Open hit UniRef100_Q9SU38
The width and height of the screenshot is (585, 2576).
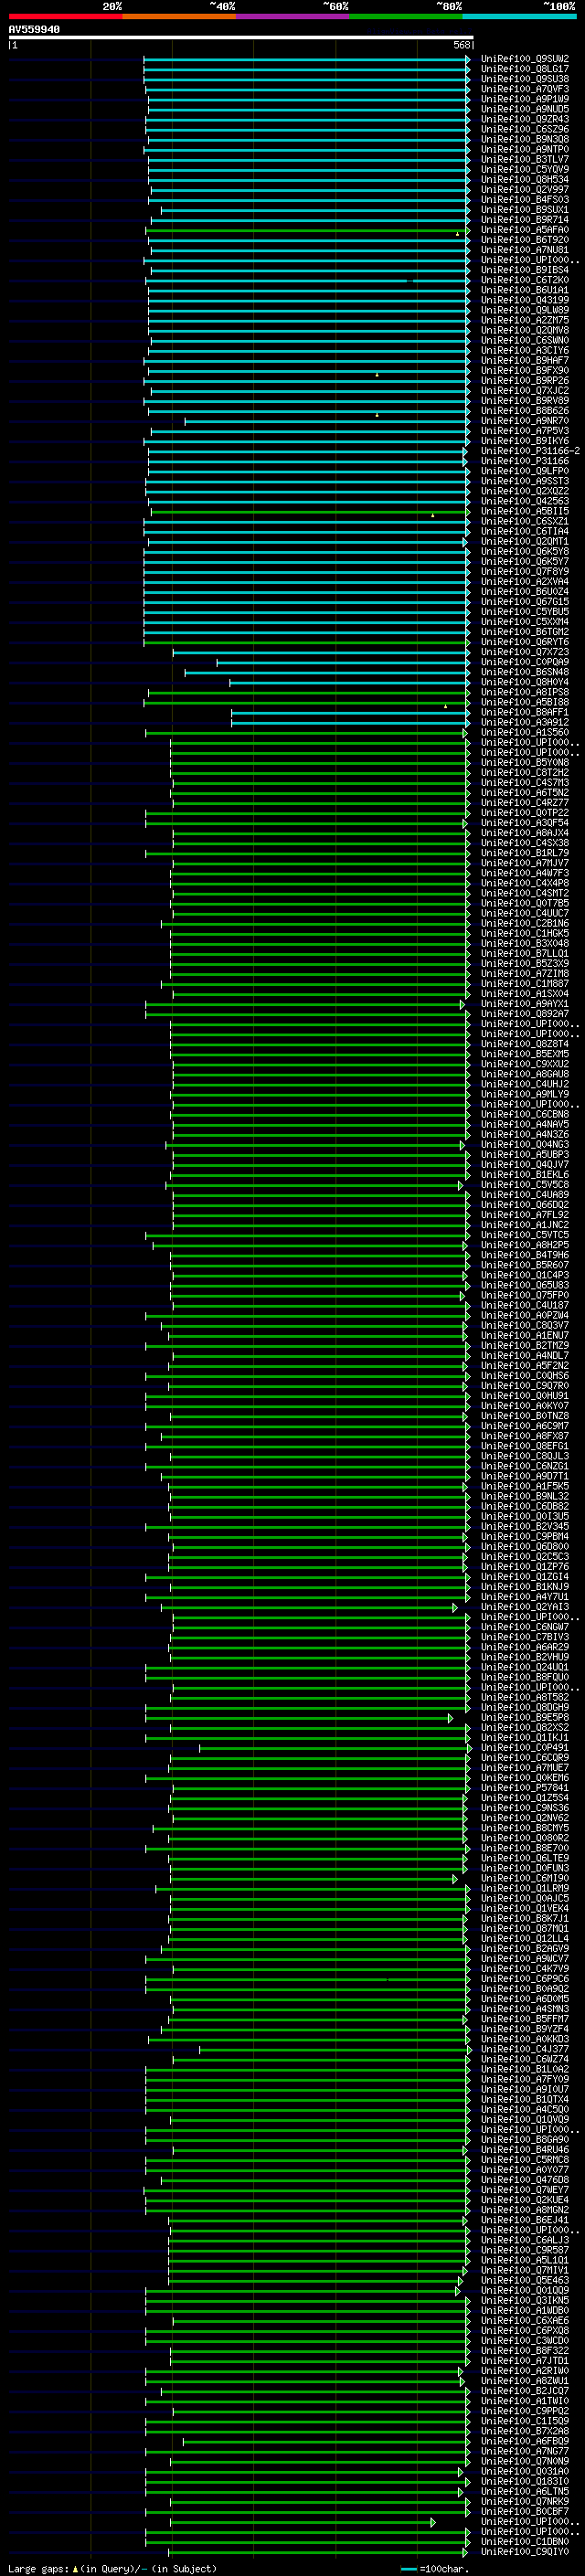(524, 79)
